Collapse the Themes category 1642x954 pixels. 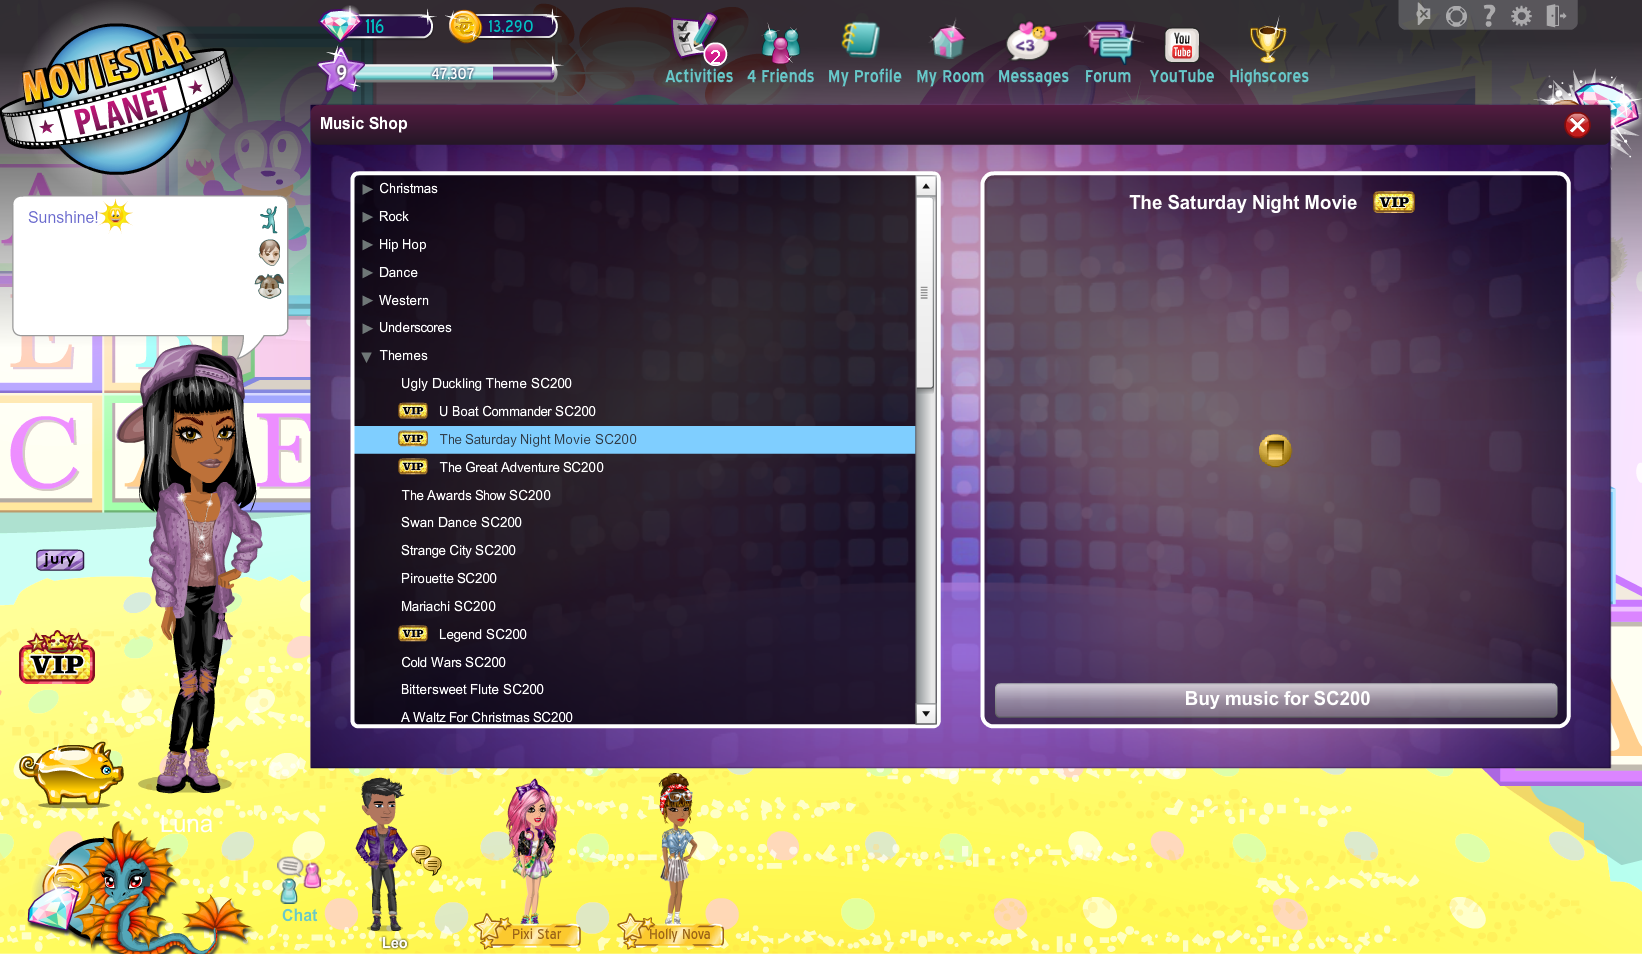pyautogui.click(x=367, y=357)
